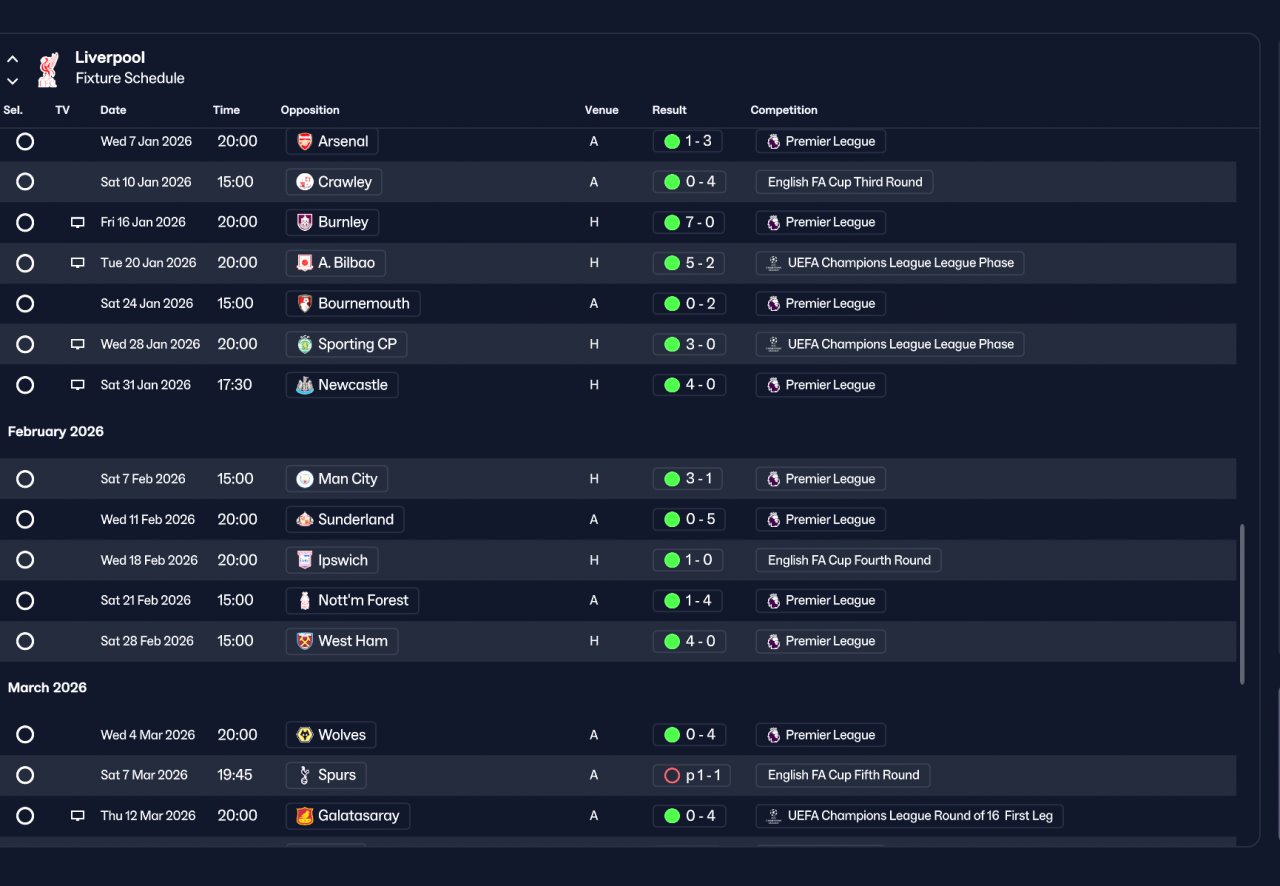Screen dimensions: 1280x886
Task: Click the down chevron beside Fixture Schedule
Action: (13, 80)
